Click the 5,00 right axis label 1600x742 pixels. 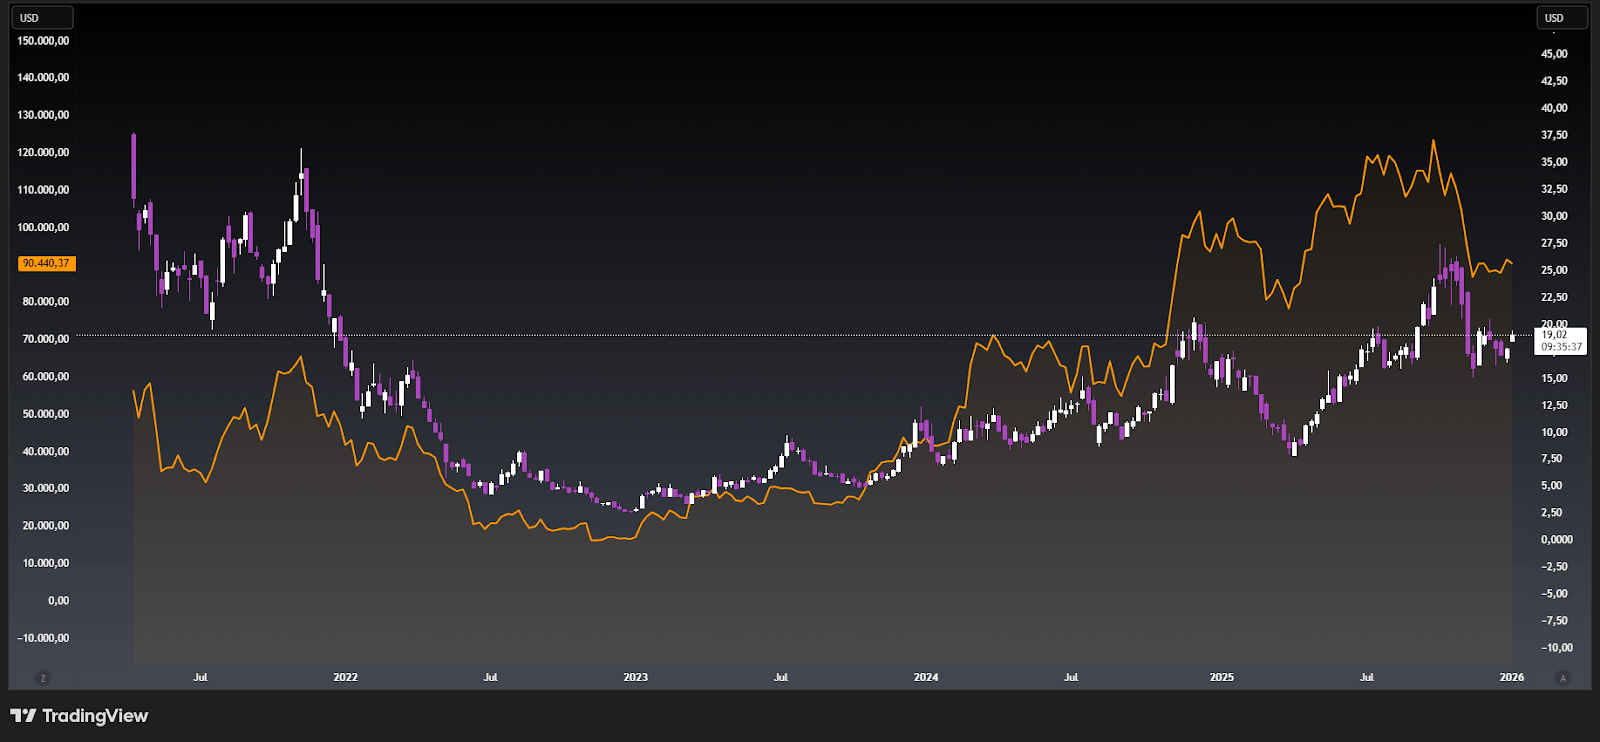pyautogui.click(x=1551, y=485)
